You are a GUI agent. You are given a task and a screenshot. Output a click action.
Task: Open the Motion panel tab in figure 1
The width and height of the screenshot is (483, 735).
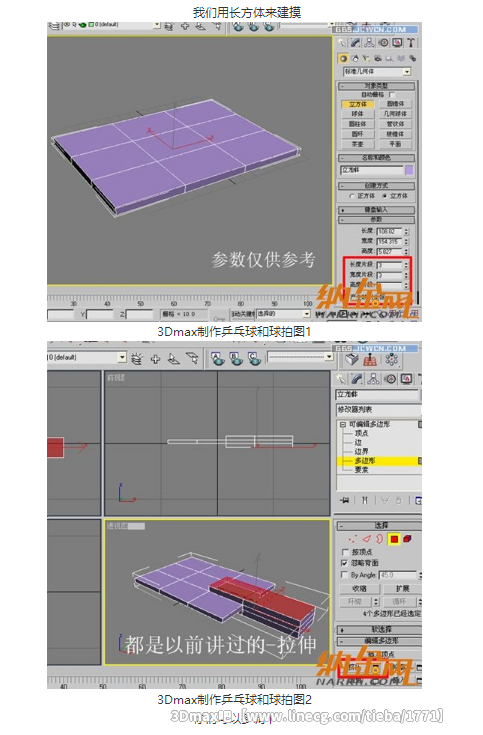tap(384, 43)
